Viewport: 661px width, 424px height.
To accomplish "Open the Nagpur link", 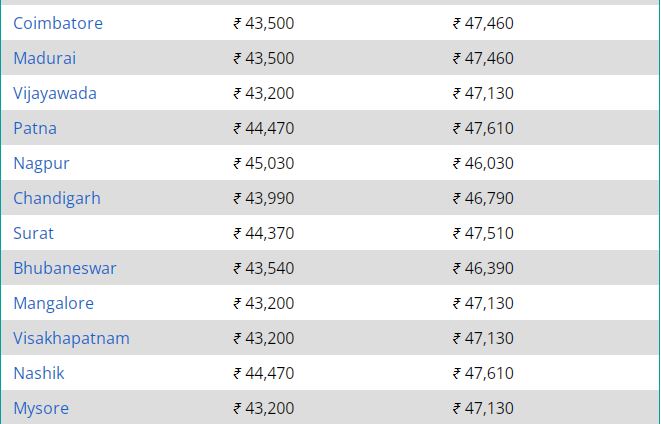I will pos(41,163).
